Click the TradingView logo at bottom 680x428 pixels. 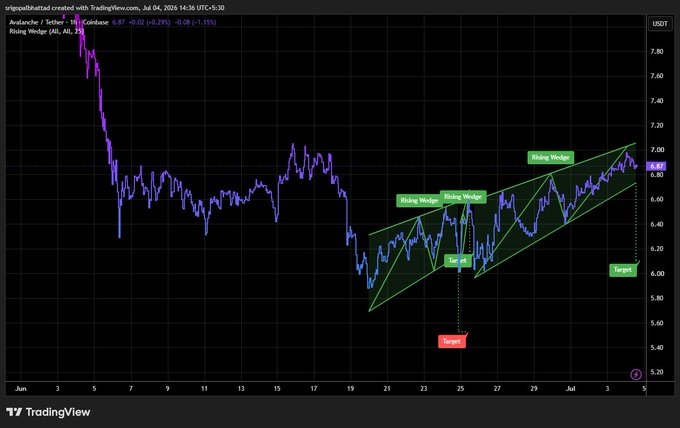(x=48, y=412)
